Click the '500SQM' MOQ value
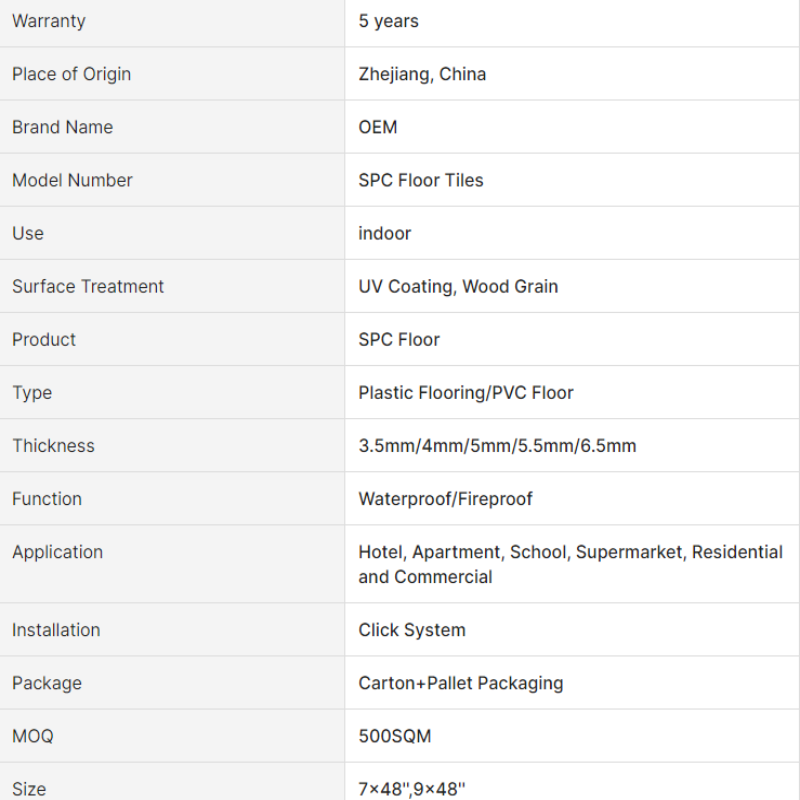 click(x=394, y=736)
